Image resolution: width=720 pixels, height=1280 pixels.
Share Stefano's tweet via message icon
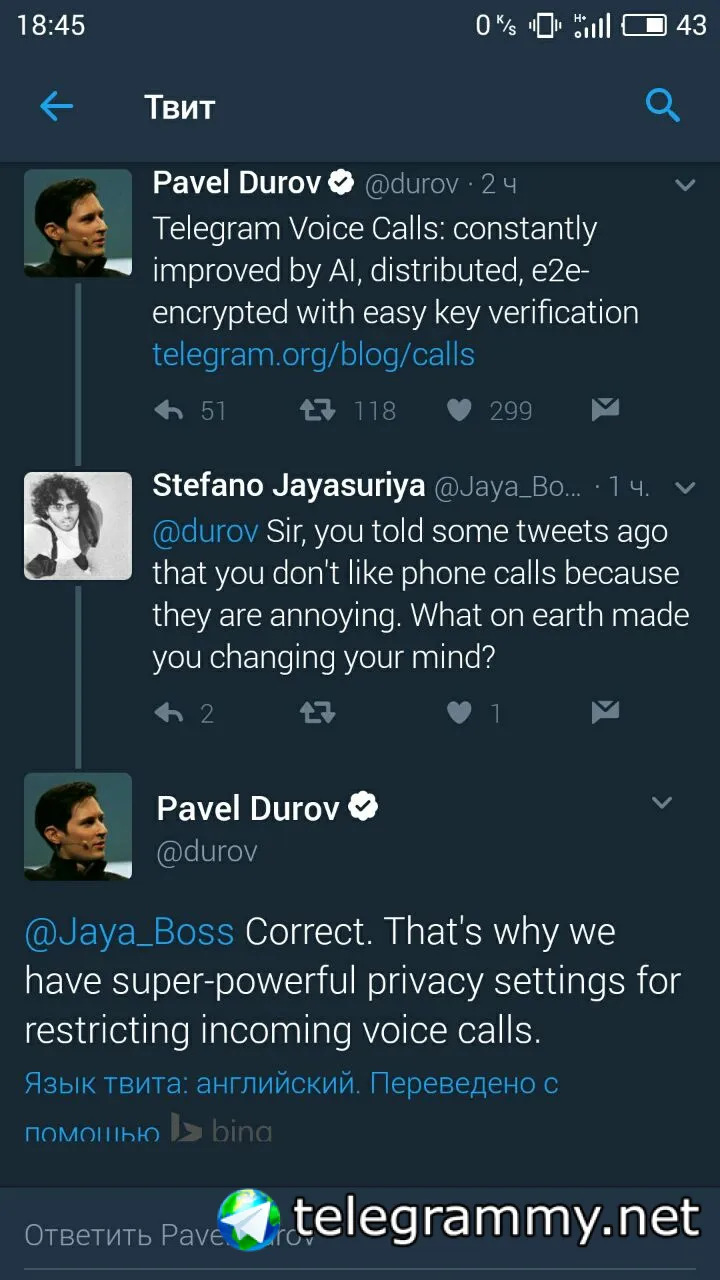(605, 711)
